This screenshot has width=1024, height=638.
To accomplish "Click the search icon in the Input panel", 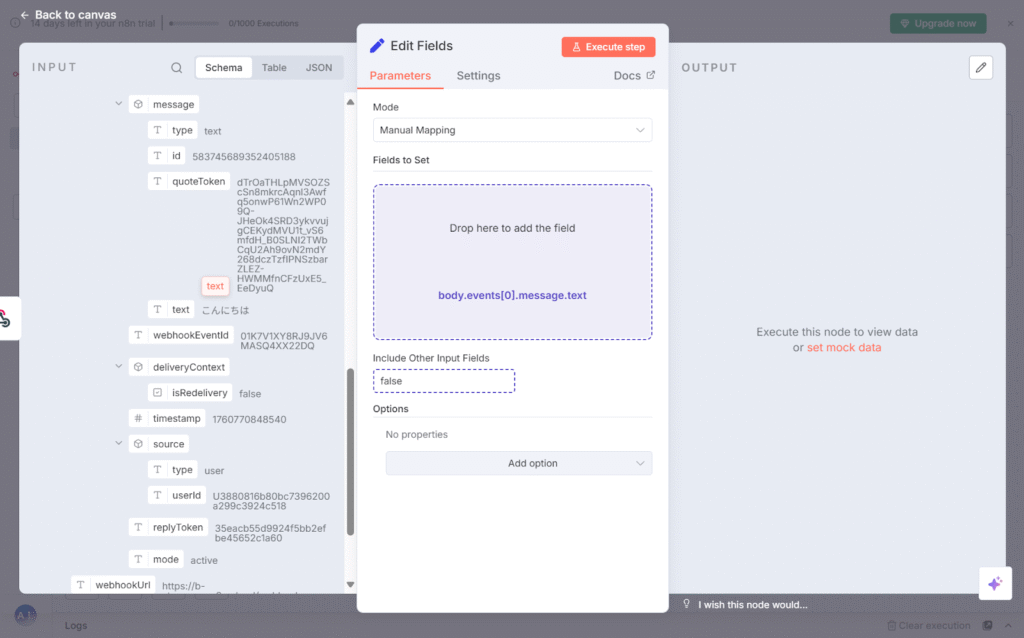I will 177,68.
